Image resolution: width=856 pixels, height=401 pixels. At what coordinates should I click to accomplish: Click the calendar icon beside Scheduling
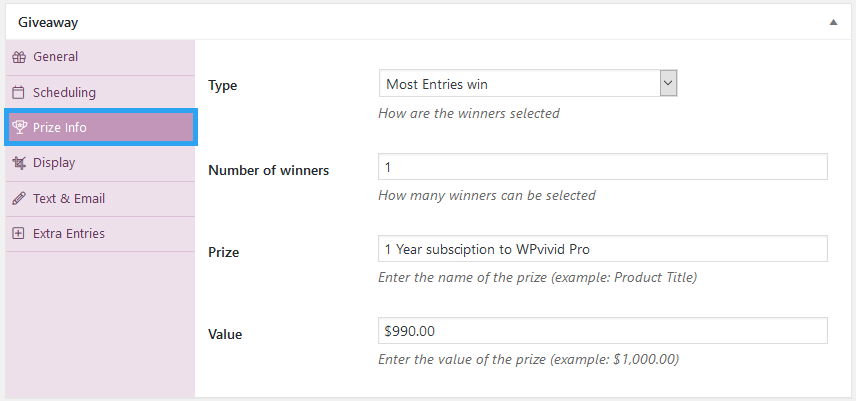(x=19, y=92)
